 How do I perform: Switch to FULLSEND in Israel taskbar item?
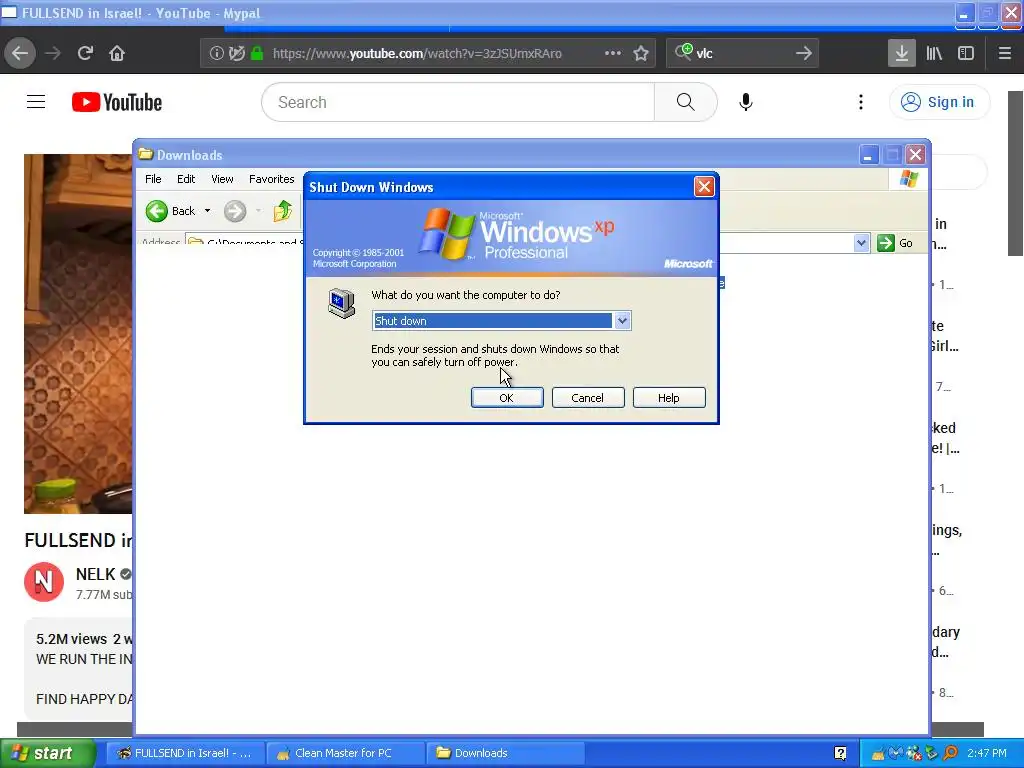(x=185, y=753)
